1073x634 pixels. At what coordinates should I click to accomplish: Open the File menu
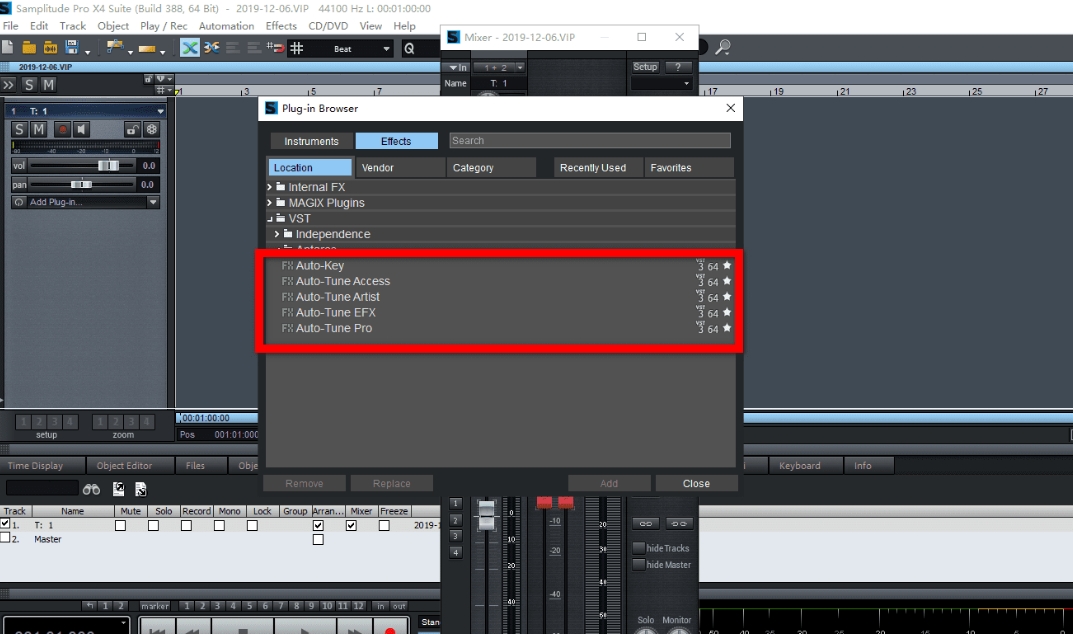10,26
